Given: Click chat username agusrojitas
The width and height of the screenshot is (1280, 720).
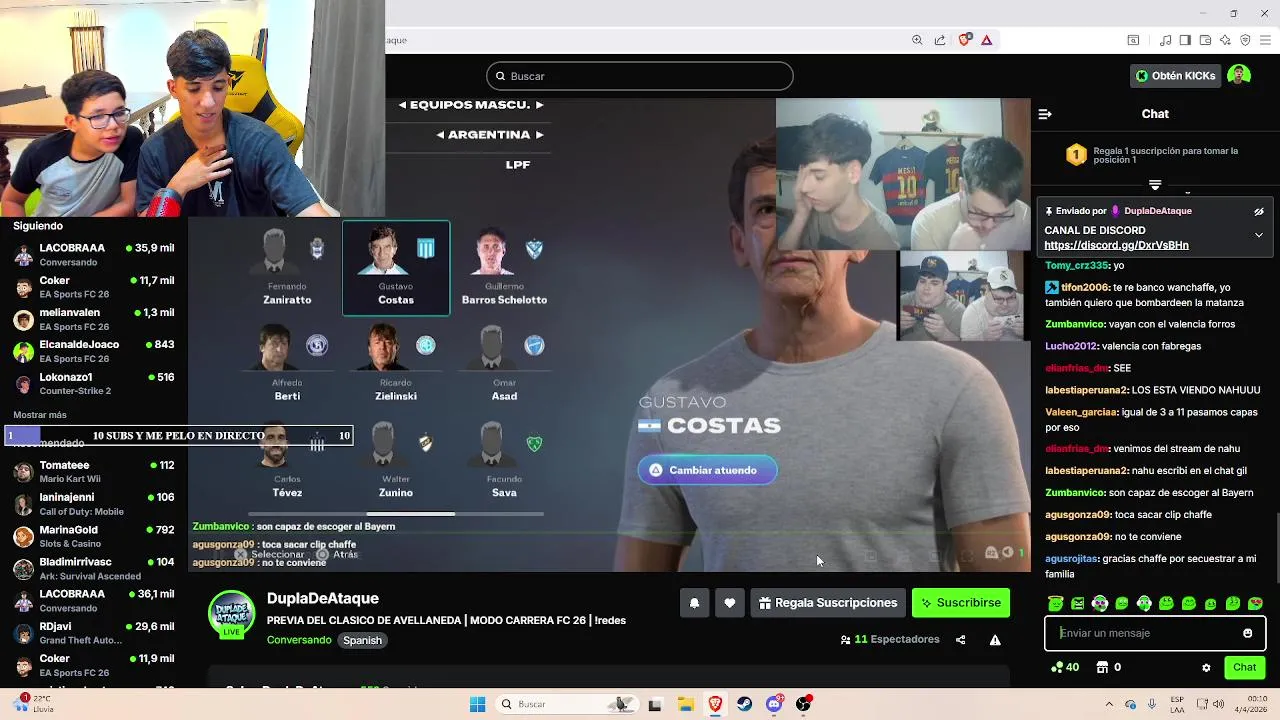Looking at the screenshot, I should click(x=1072, y=559).
